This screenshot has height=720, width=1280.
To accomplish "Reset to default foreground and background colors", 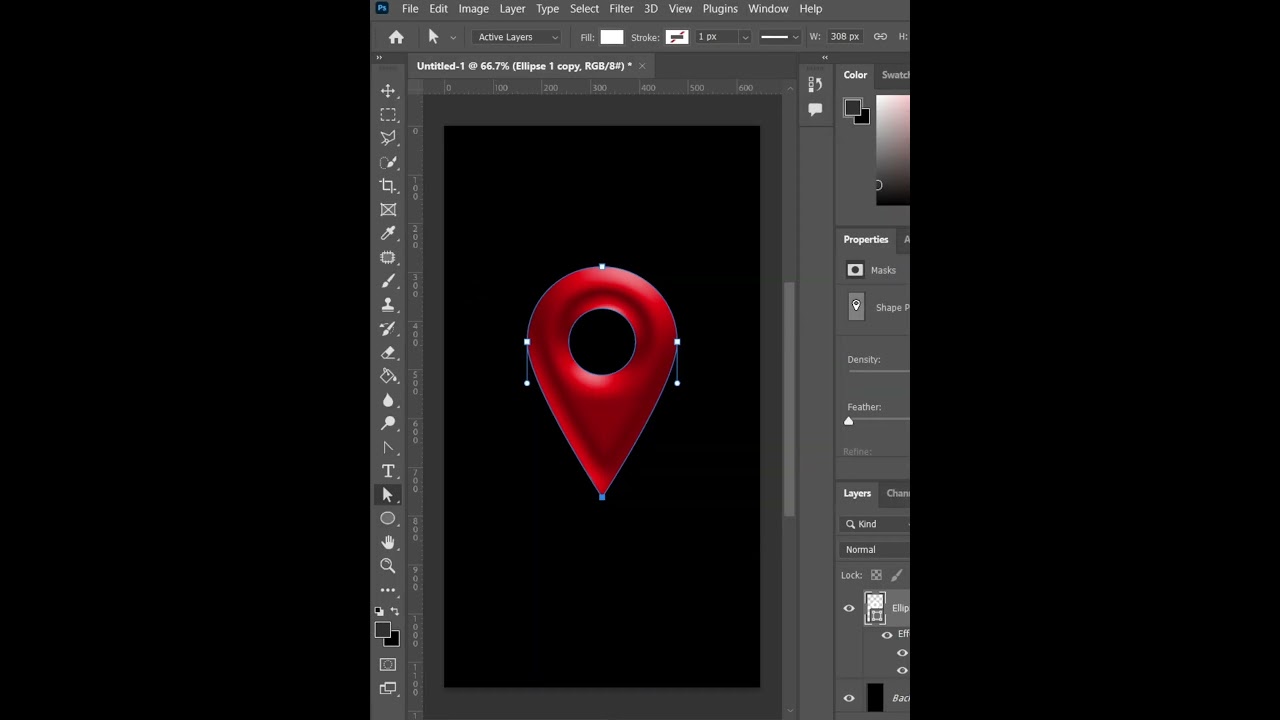I will [x=379, y=611].
